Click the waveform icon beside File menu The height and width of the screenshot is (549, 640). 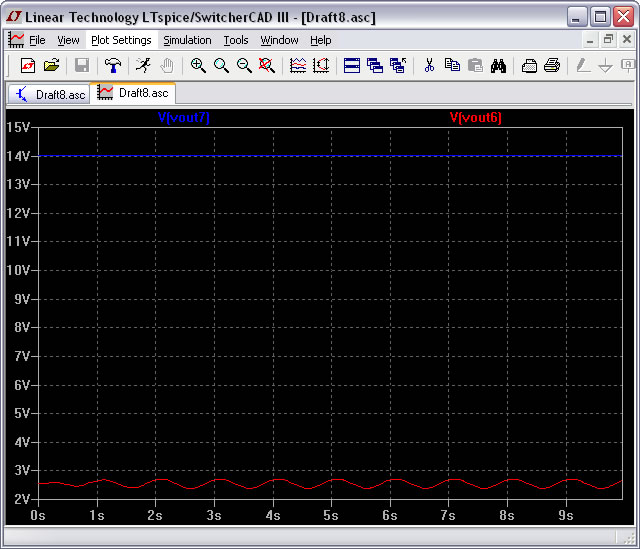click(x=16, y=40)
